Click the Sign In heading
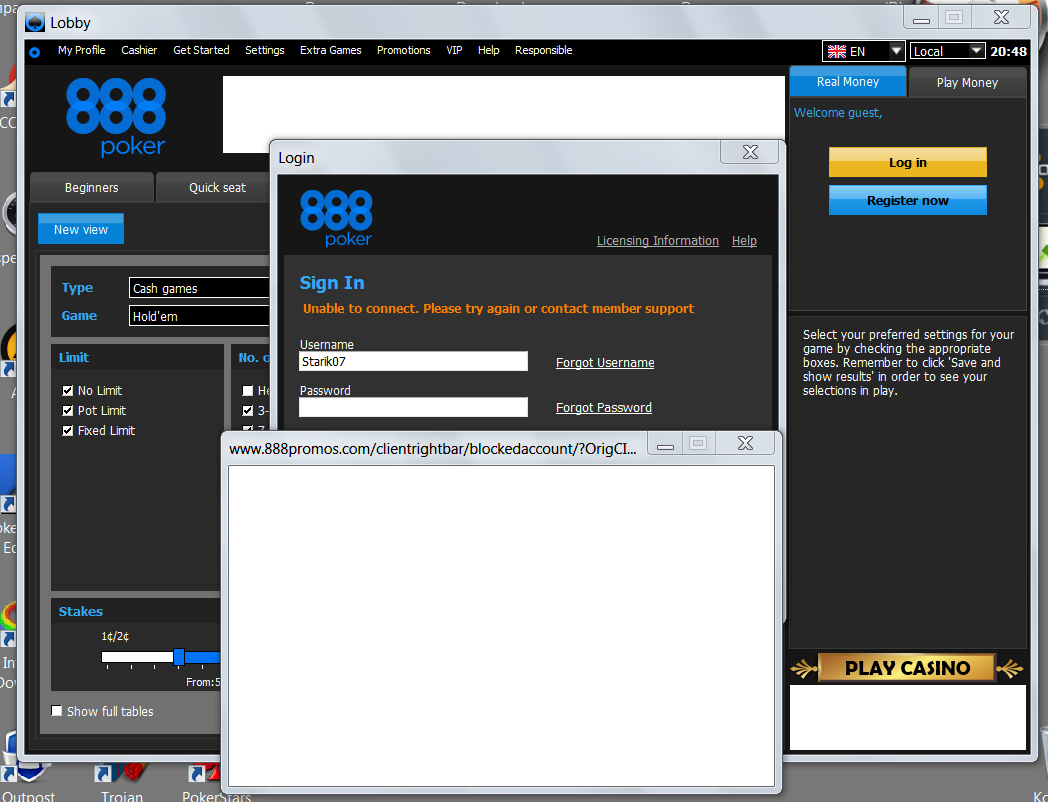Screen dimensions: 1048x802 click(332, 283)
